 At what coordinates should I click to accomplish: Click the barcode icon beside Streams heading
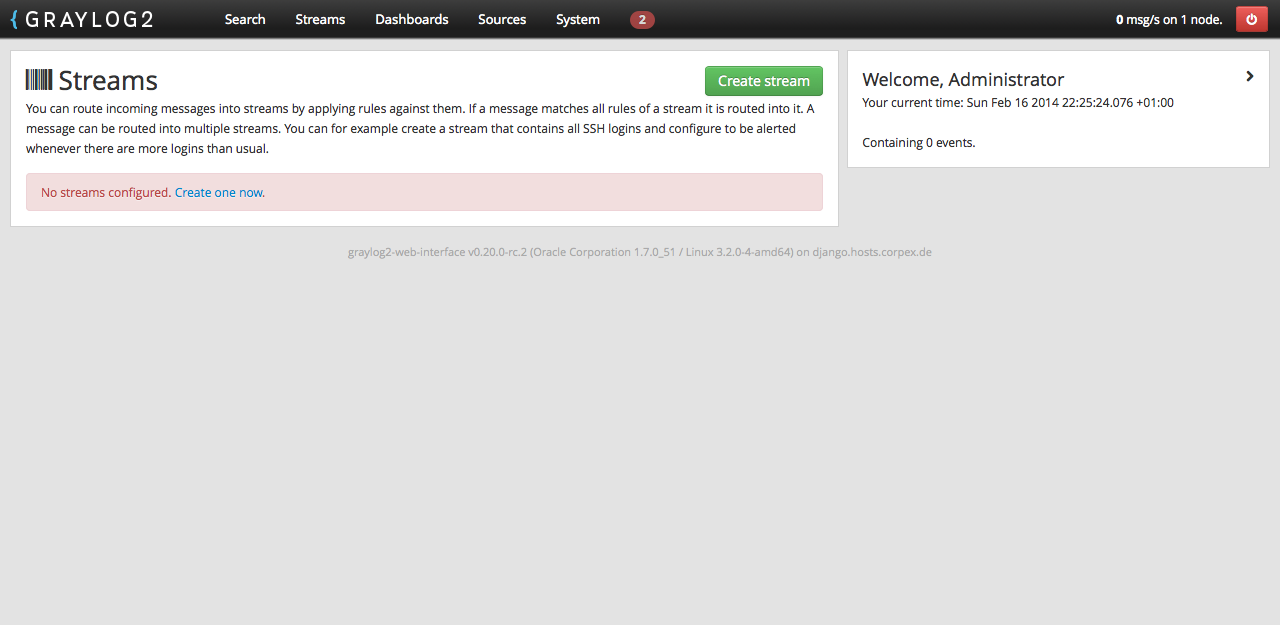tap(39, 80)
